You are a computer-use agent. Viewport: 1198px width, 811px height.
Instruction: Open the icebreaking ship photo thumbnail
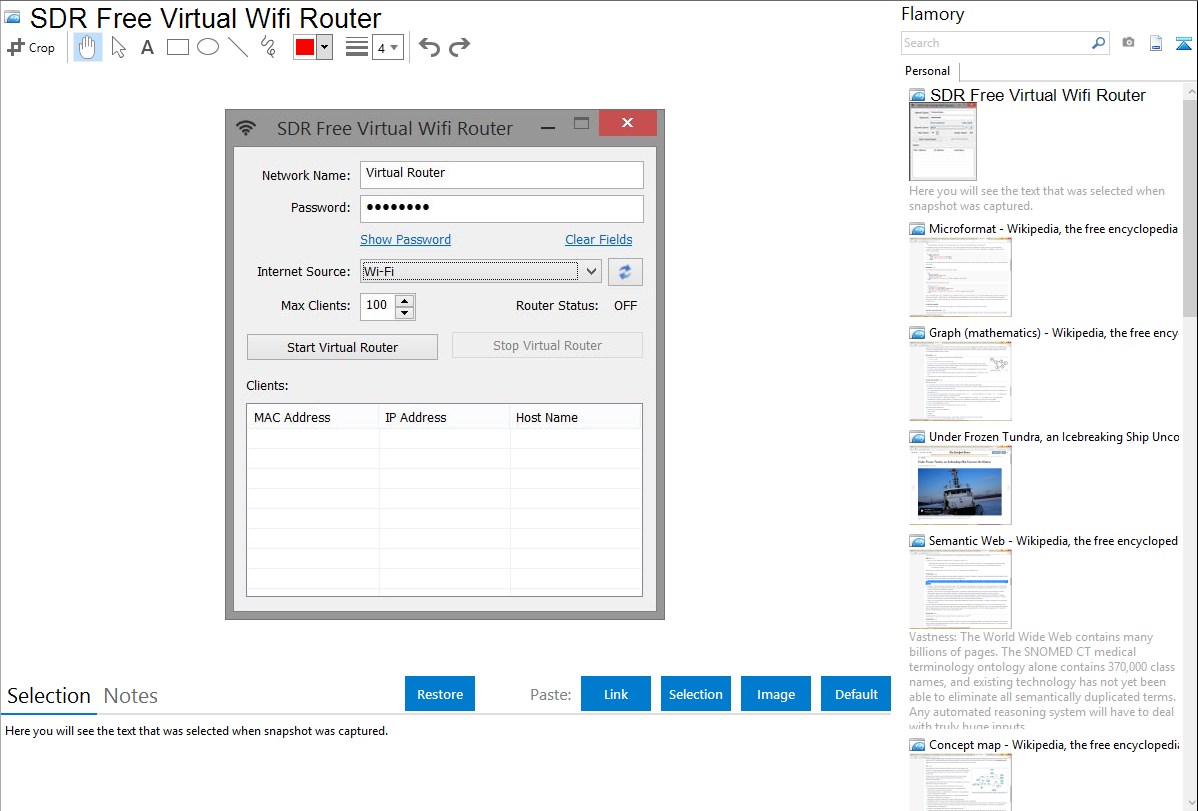[960, 485]
